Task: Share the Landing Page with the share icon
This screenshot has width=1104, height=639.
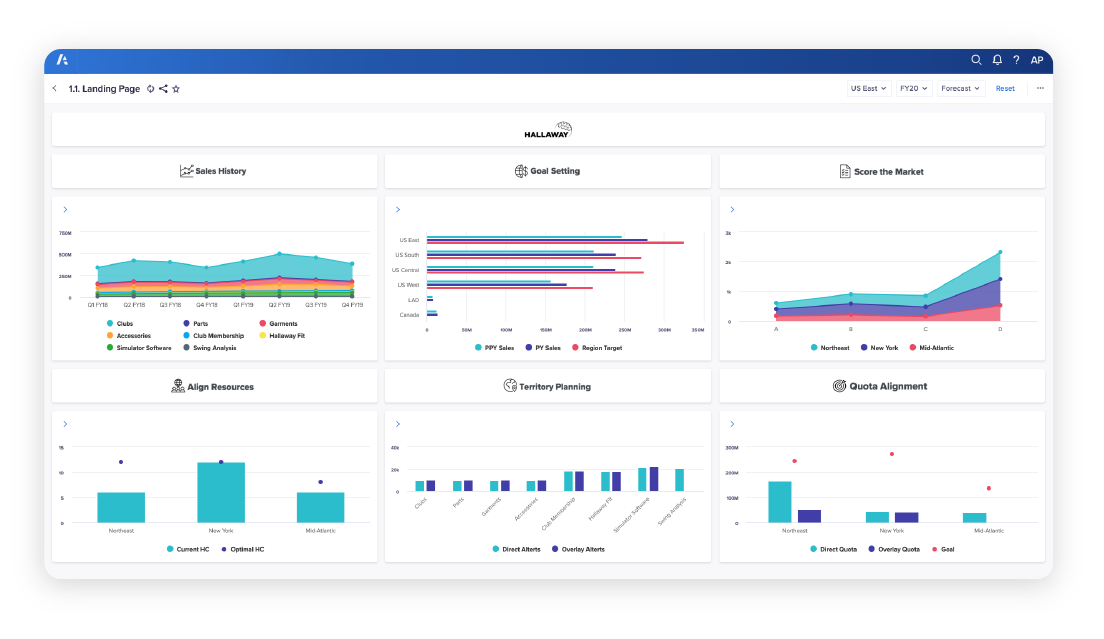Action: click(163, 89)
